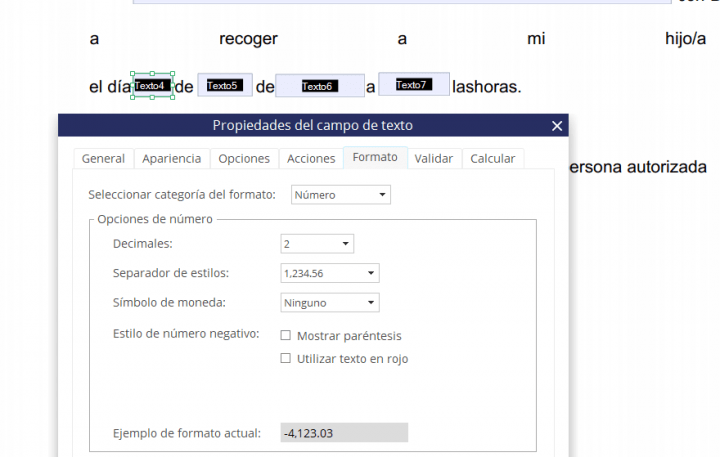This screenshot has height=457, width=720.
Task: Open the Validar tab
Action: click(x=434, y=158)
